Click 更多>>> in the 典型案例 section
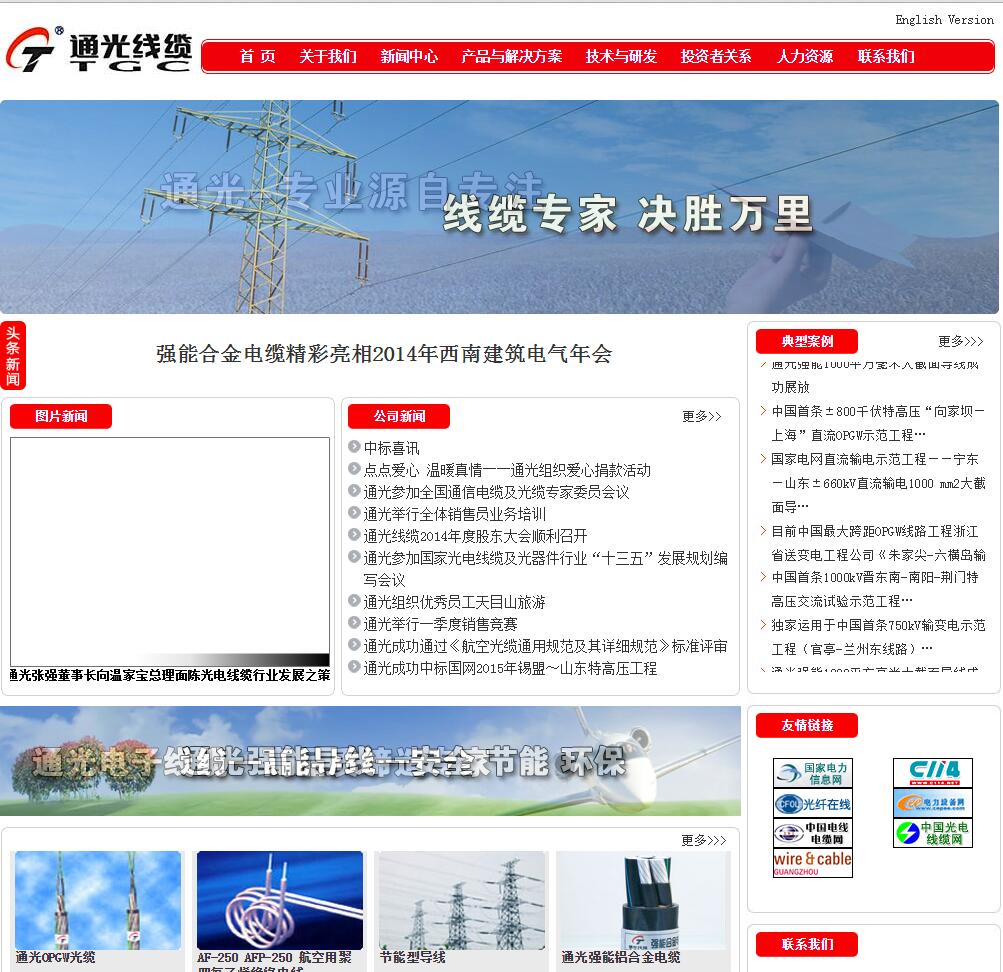The image size is (1003, 972). pos(961,341)
